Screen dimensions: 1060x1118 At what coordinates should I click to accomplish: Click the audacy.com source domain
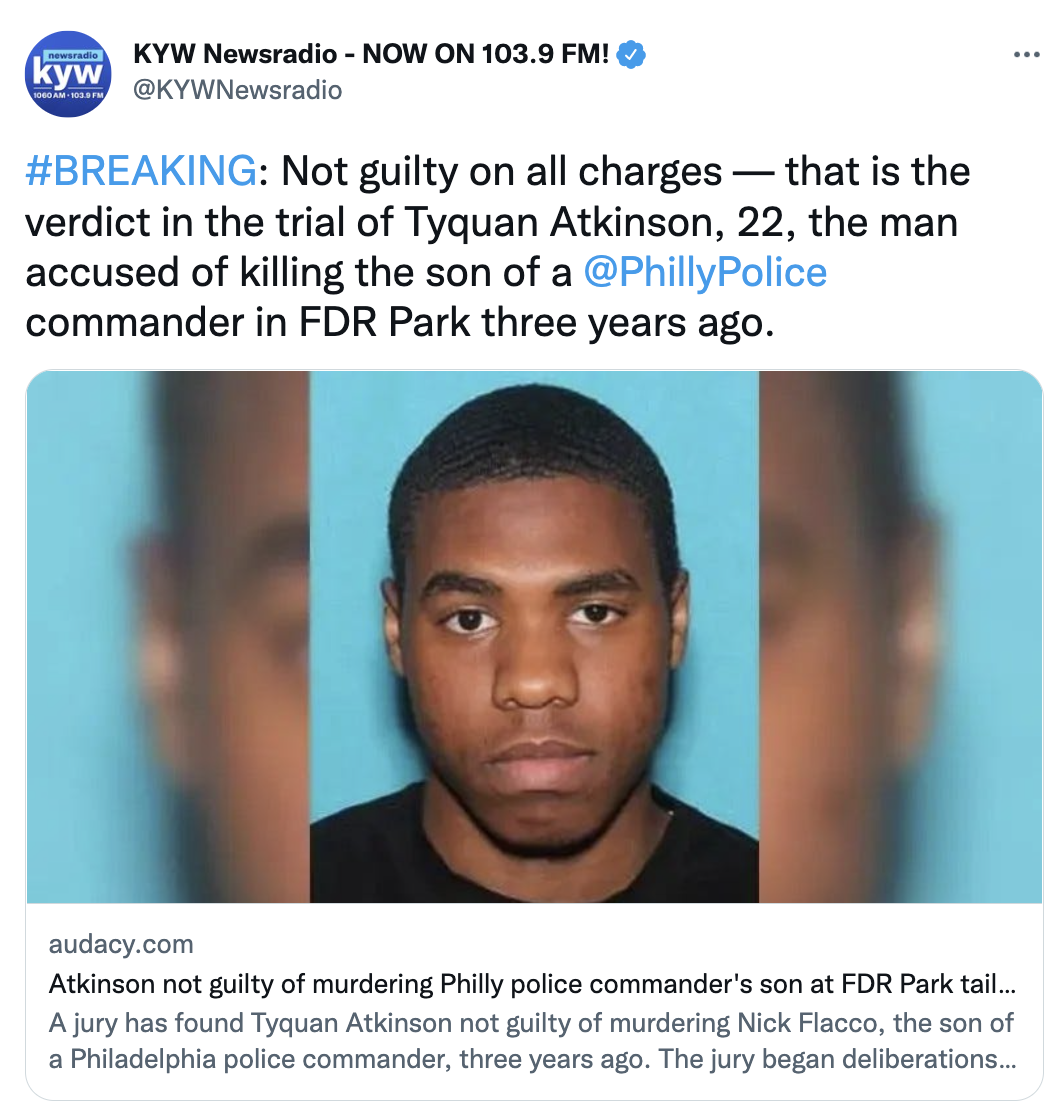click(x=121, y=943)
